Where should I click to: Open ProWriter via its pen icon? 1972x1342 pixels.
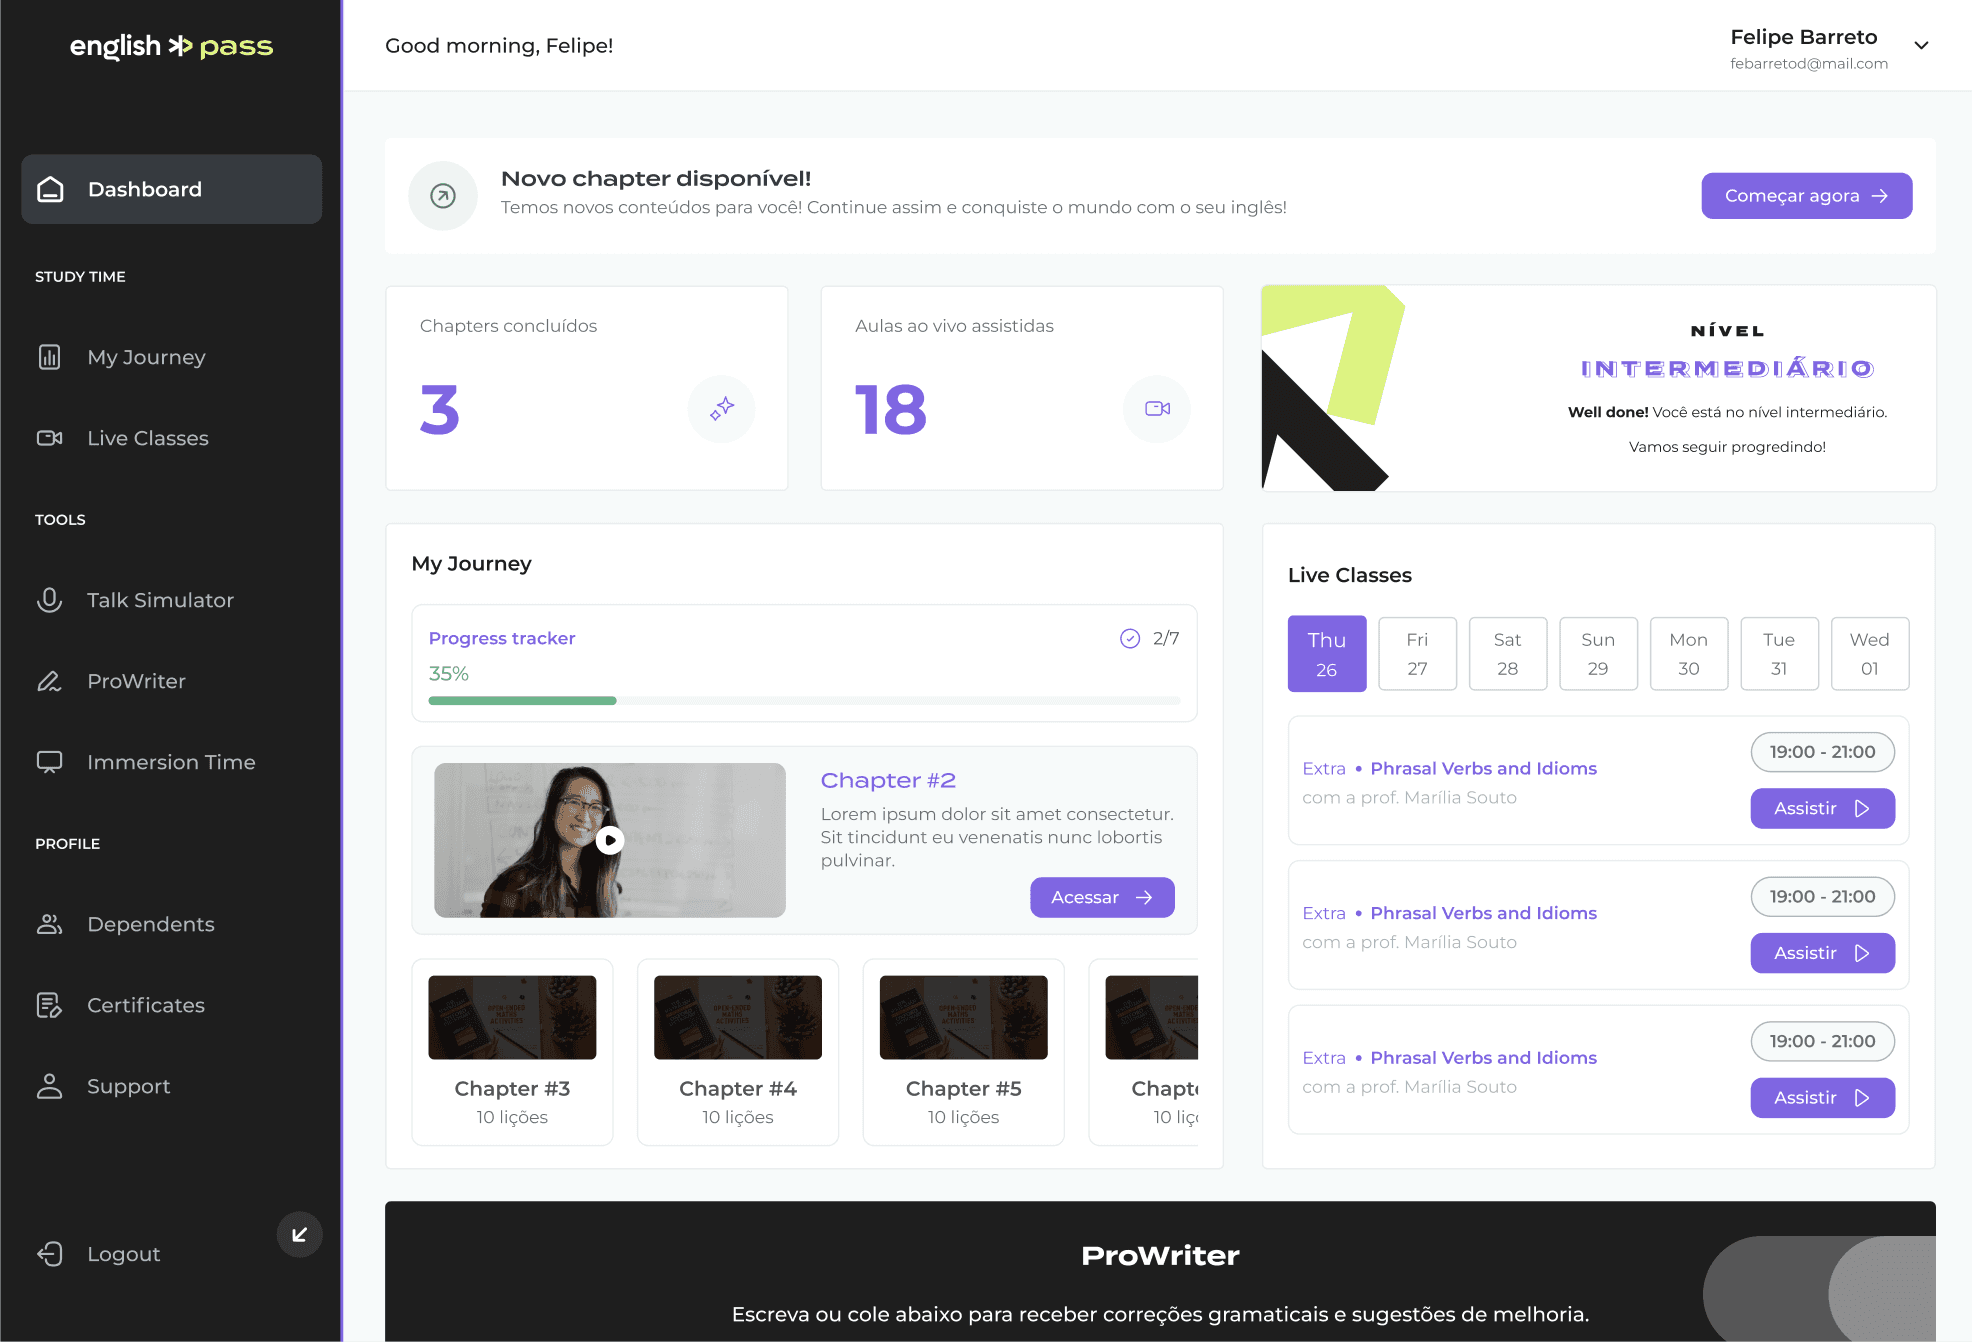click(49, 681)
